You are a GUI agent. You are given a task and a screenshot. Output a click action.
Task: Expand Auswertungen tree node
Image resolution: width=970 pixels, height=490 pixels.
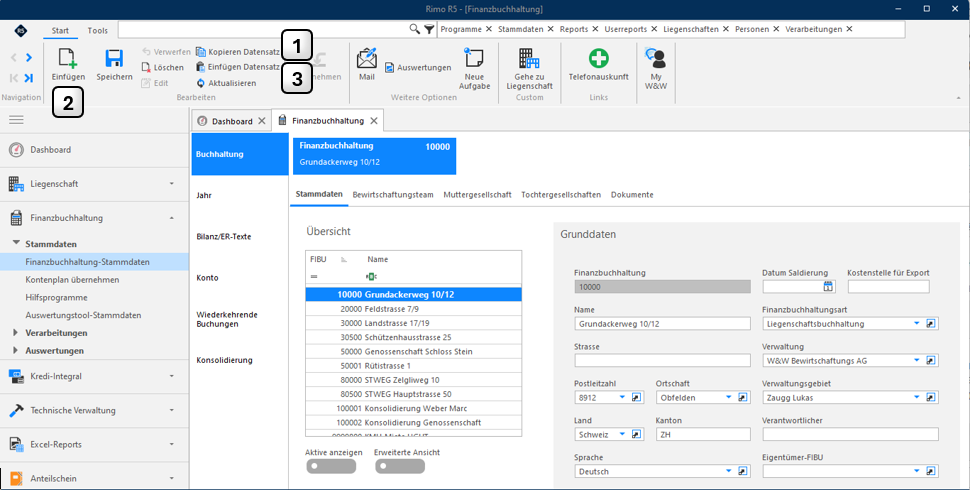pyautogui.click(x=15, y=350)
